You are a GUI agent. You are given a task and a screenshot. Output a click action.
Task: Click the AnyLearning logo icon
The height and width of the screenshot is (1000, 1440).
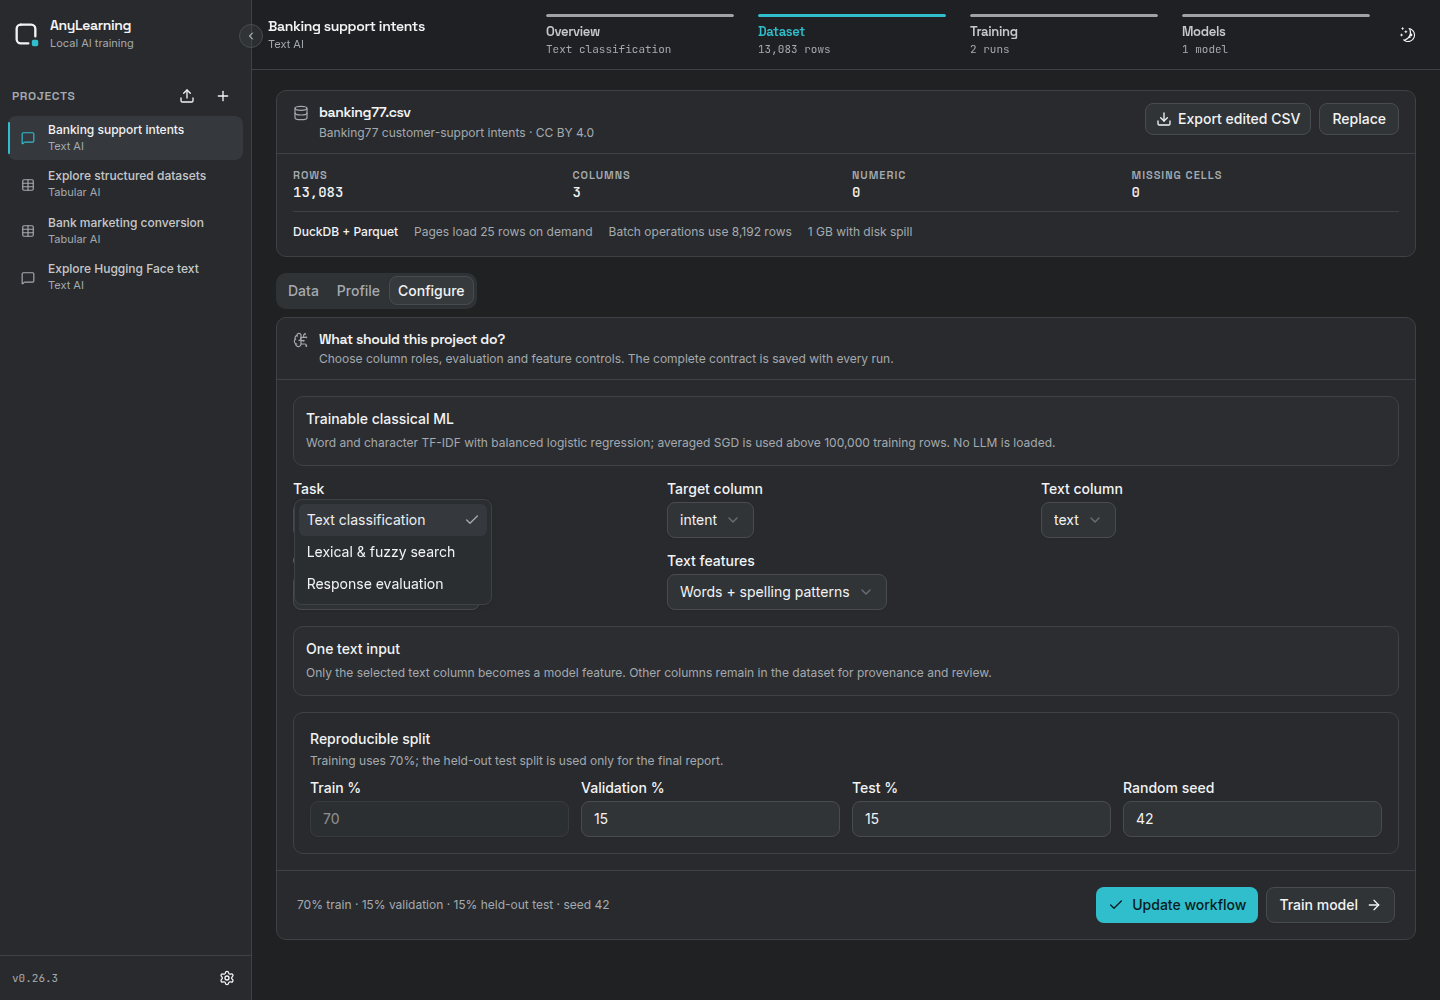click(x=26, y=35)
